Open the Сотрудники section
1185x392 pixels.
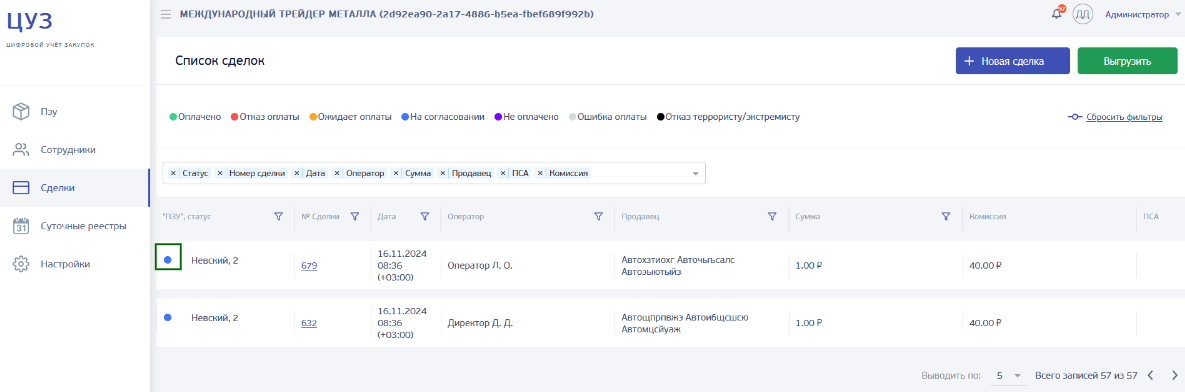click(74, 150)
